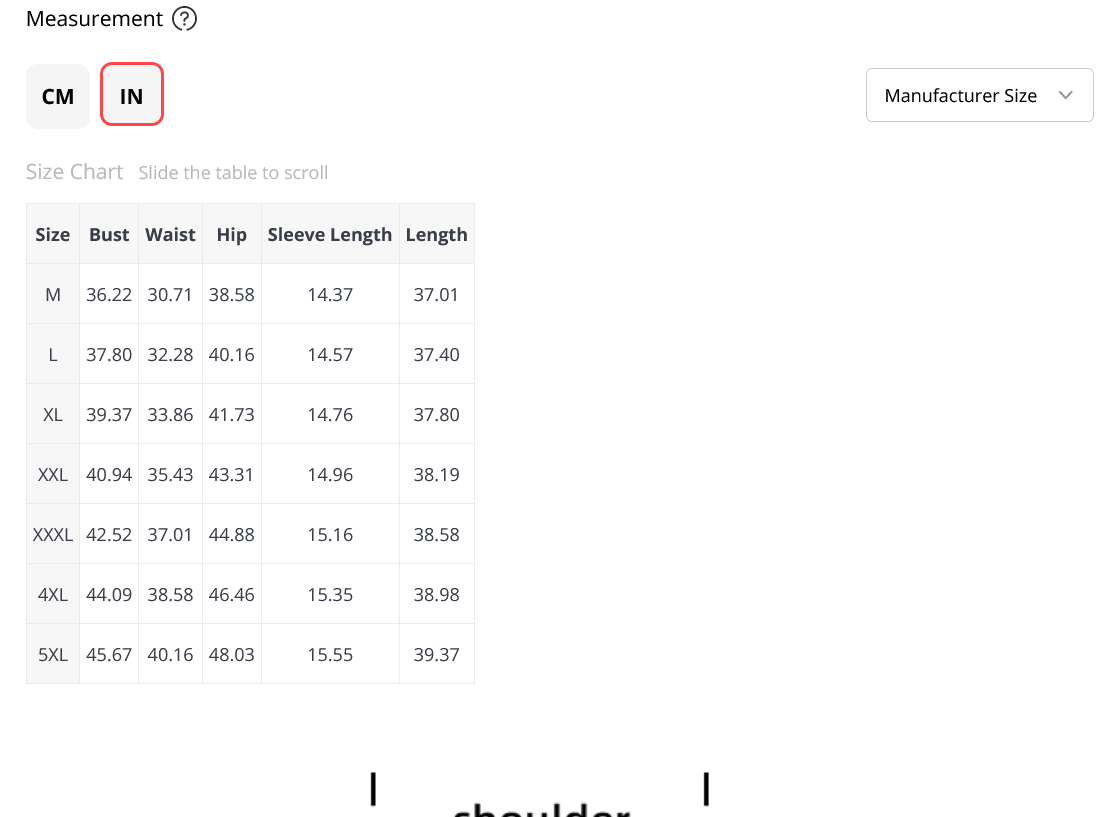Click the XXL length value 38.19
The image size is (1117, 817).
[437, 474]
